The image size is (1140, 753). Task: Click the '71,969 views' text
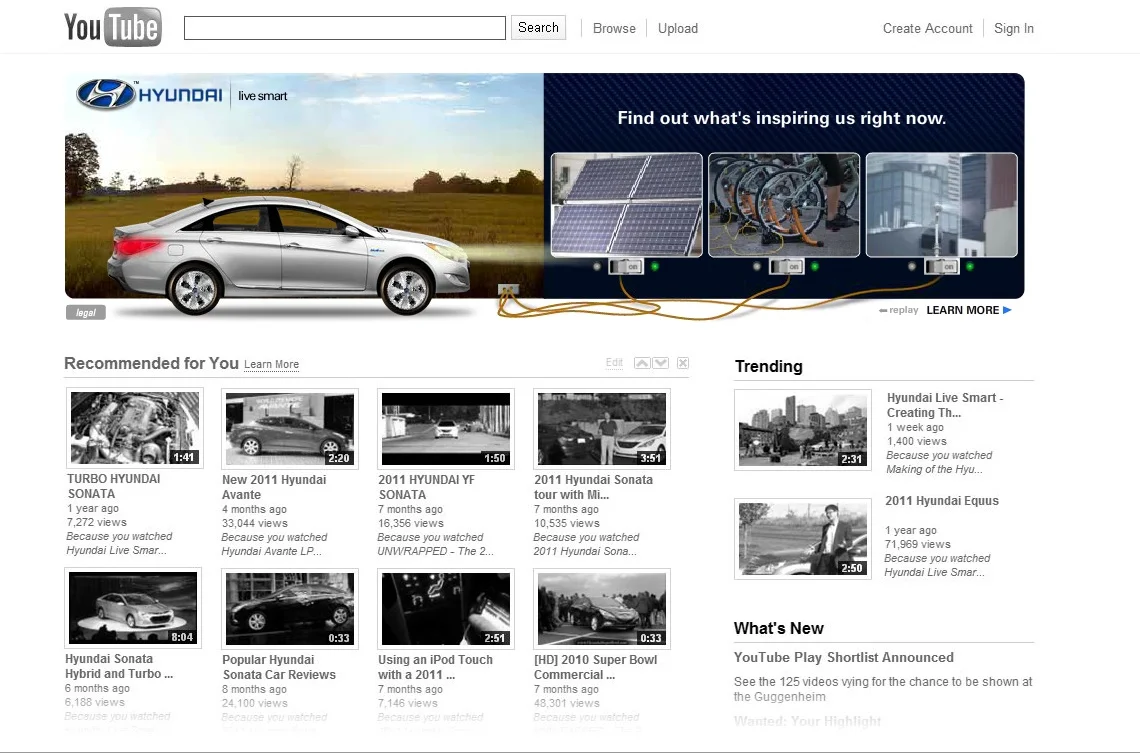click(918, 544)
